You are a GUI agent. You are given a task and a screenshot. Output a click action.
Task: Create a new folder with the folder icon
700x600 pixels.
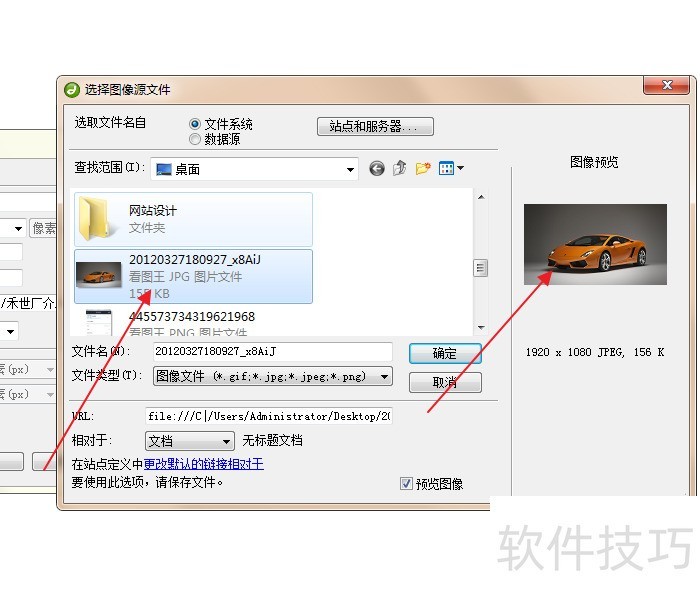point(423,168)
